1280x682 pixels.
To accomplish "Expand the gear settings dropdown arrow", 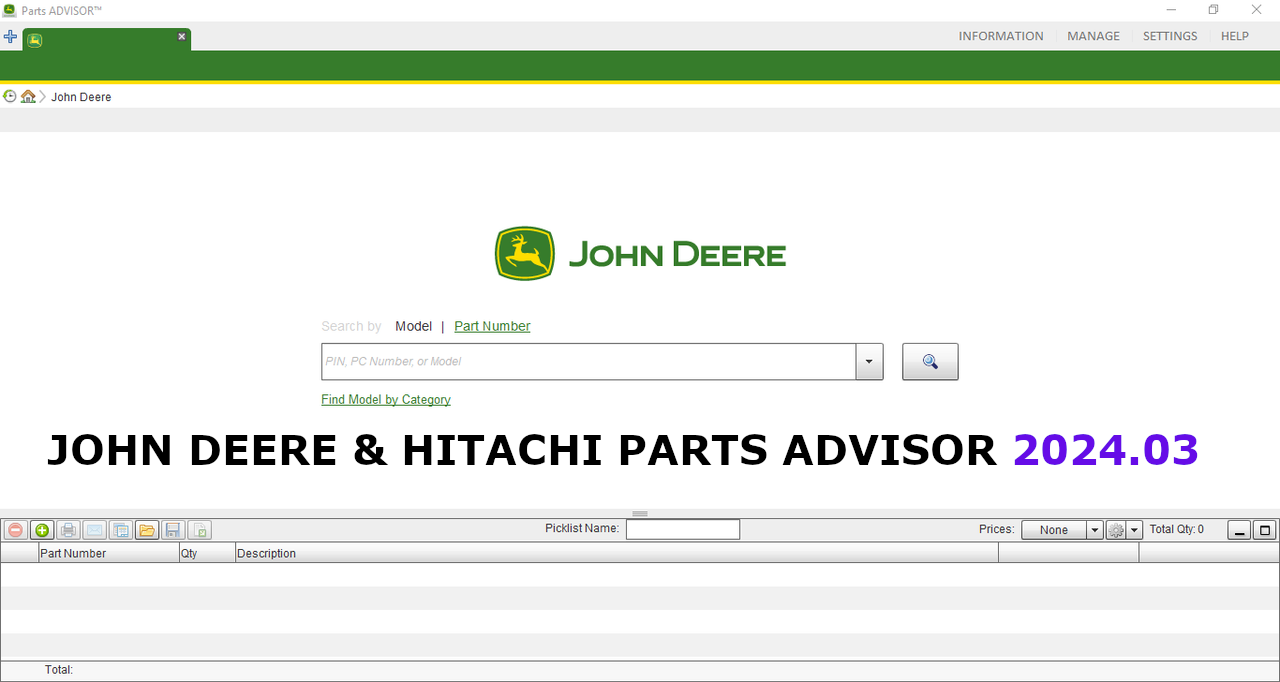I will (x=1133, y=529).
